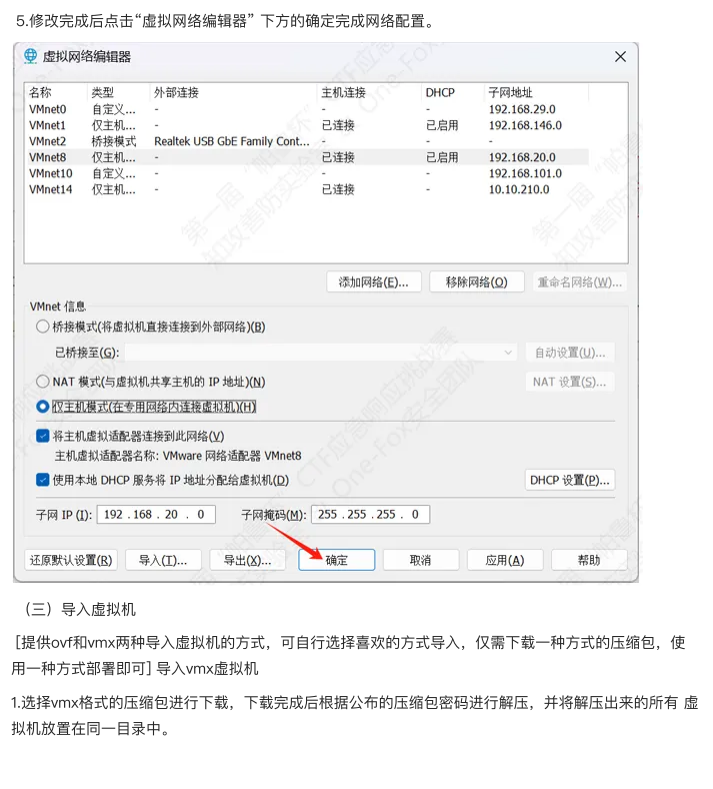Select the VMnet8 row in network list

(x=48, y=157)
